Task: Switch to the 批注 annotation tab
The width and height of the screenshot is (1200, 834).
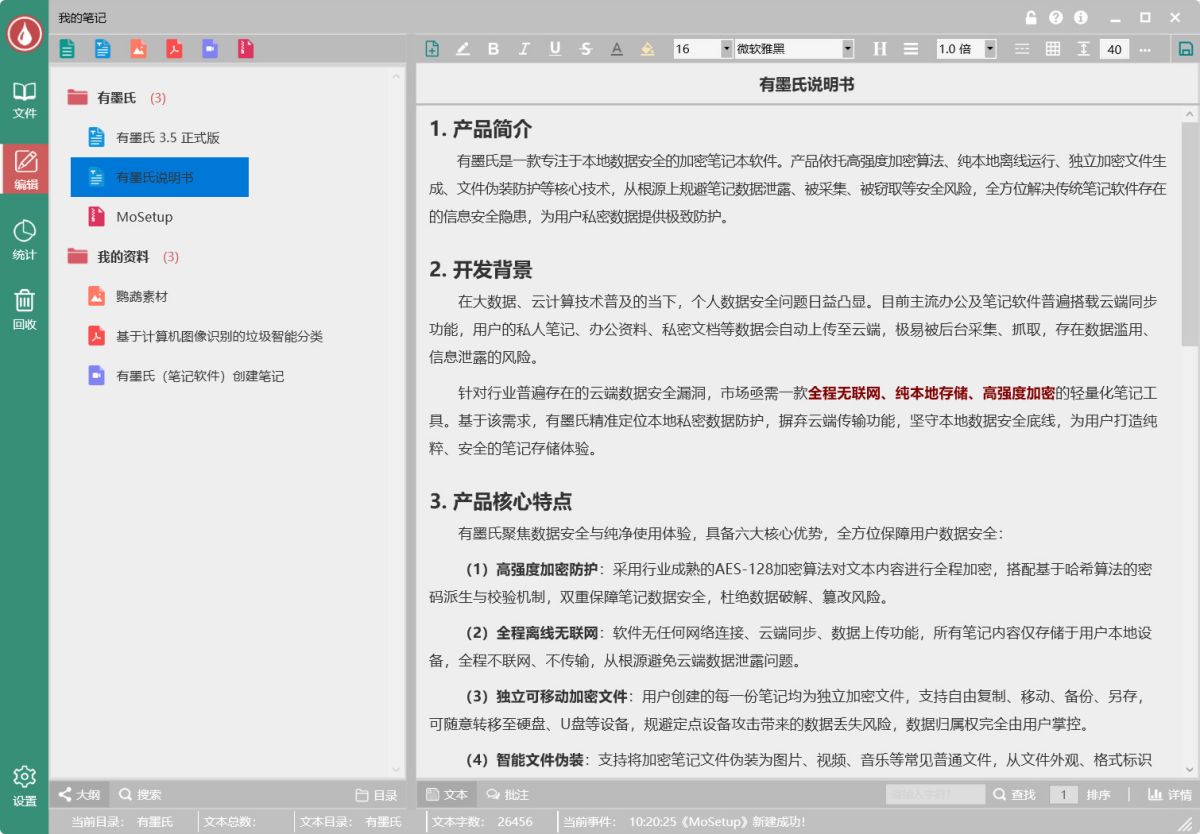Action: coord(508,795)
